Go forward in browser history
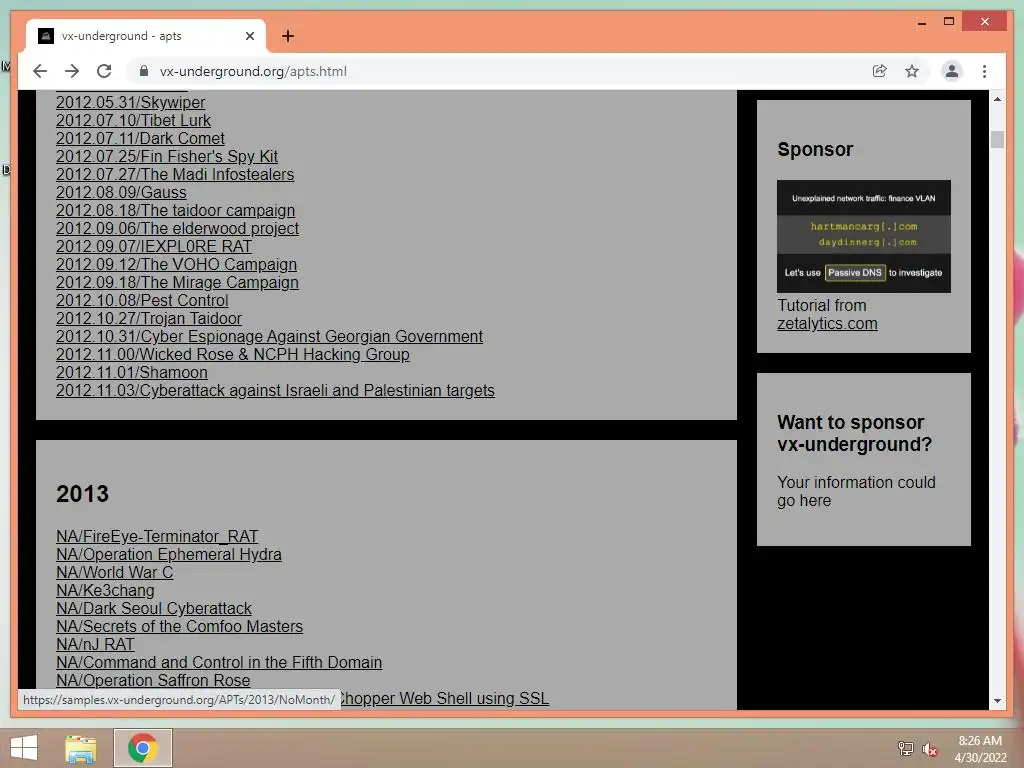This screenshot has height=768, width=1024. click(x=72, y=71)
